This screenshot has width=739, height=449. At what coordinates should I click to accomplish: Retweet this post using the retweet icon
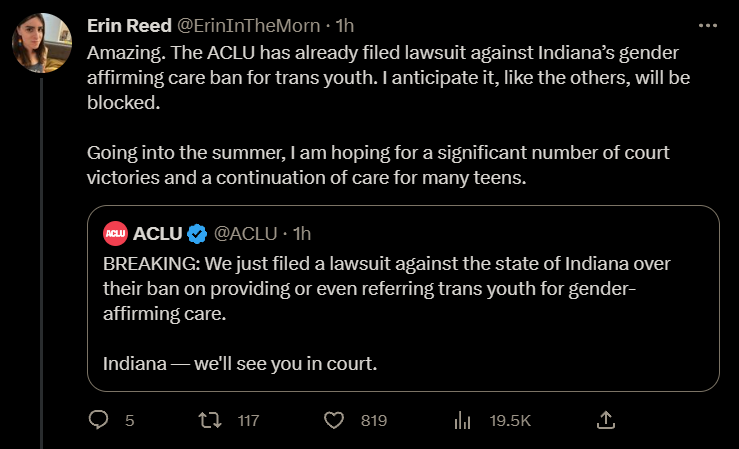pos(211,421)
